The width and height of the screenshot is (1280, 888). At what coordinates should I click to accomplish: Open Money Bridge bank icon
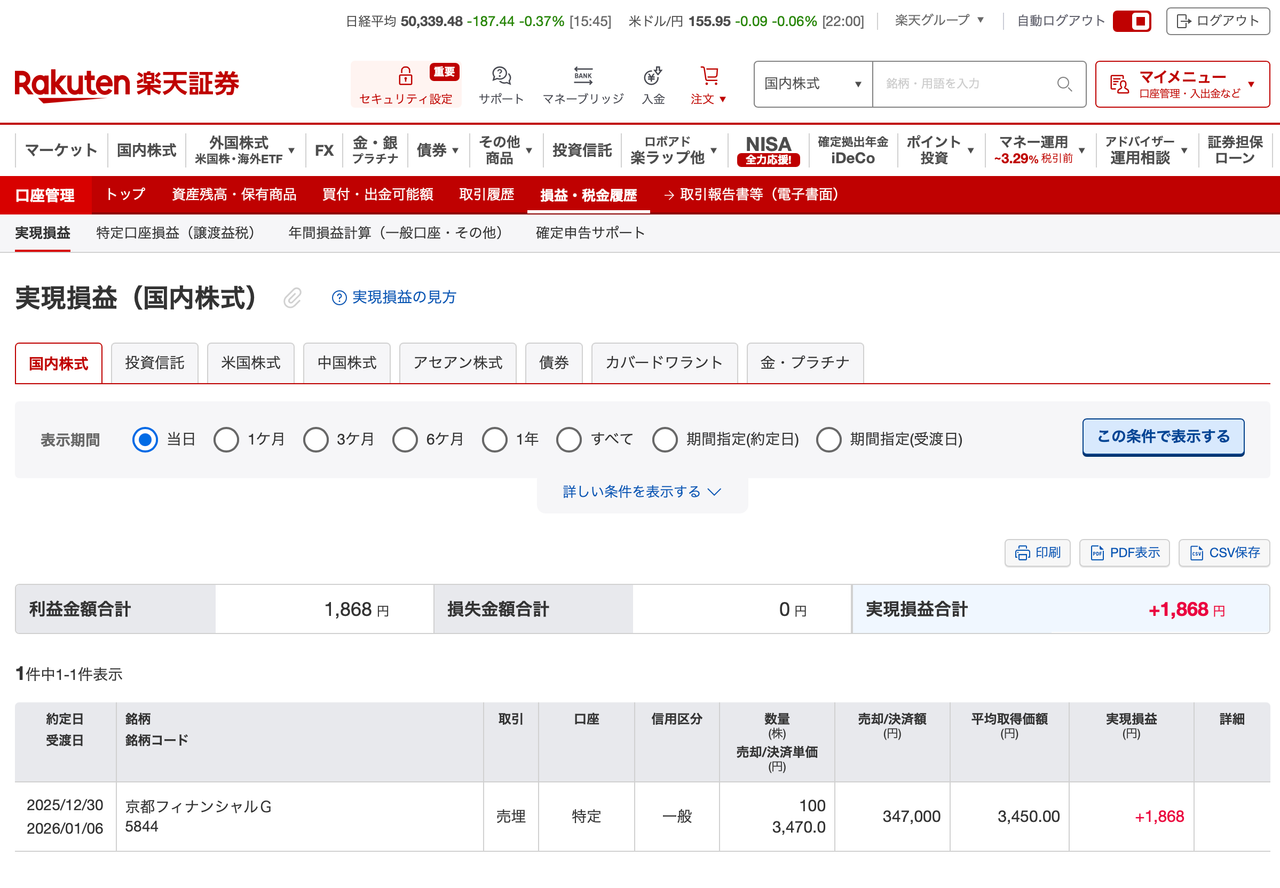[583, 77]
